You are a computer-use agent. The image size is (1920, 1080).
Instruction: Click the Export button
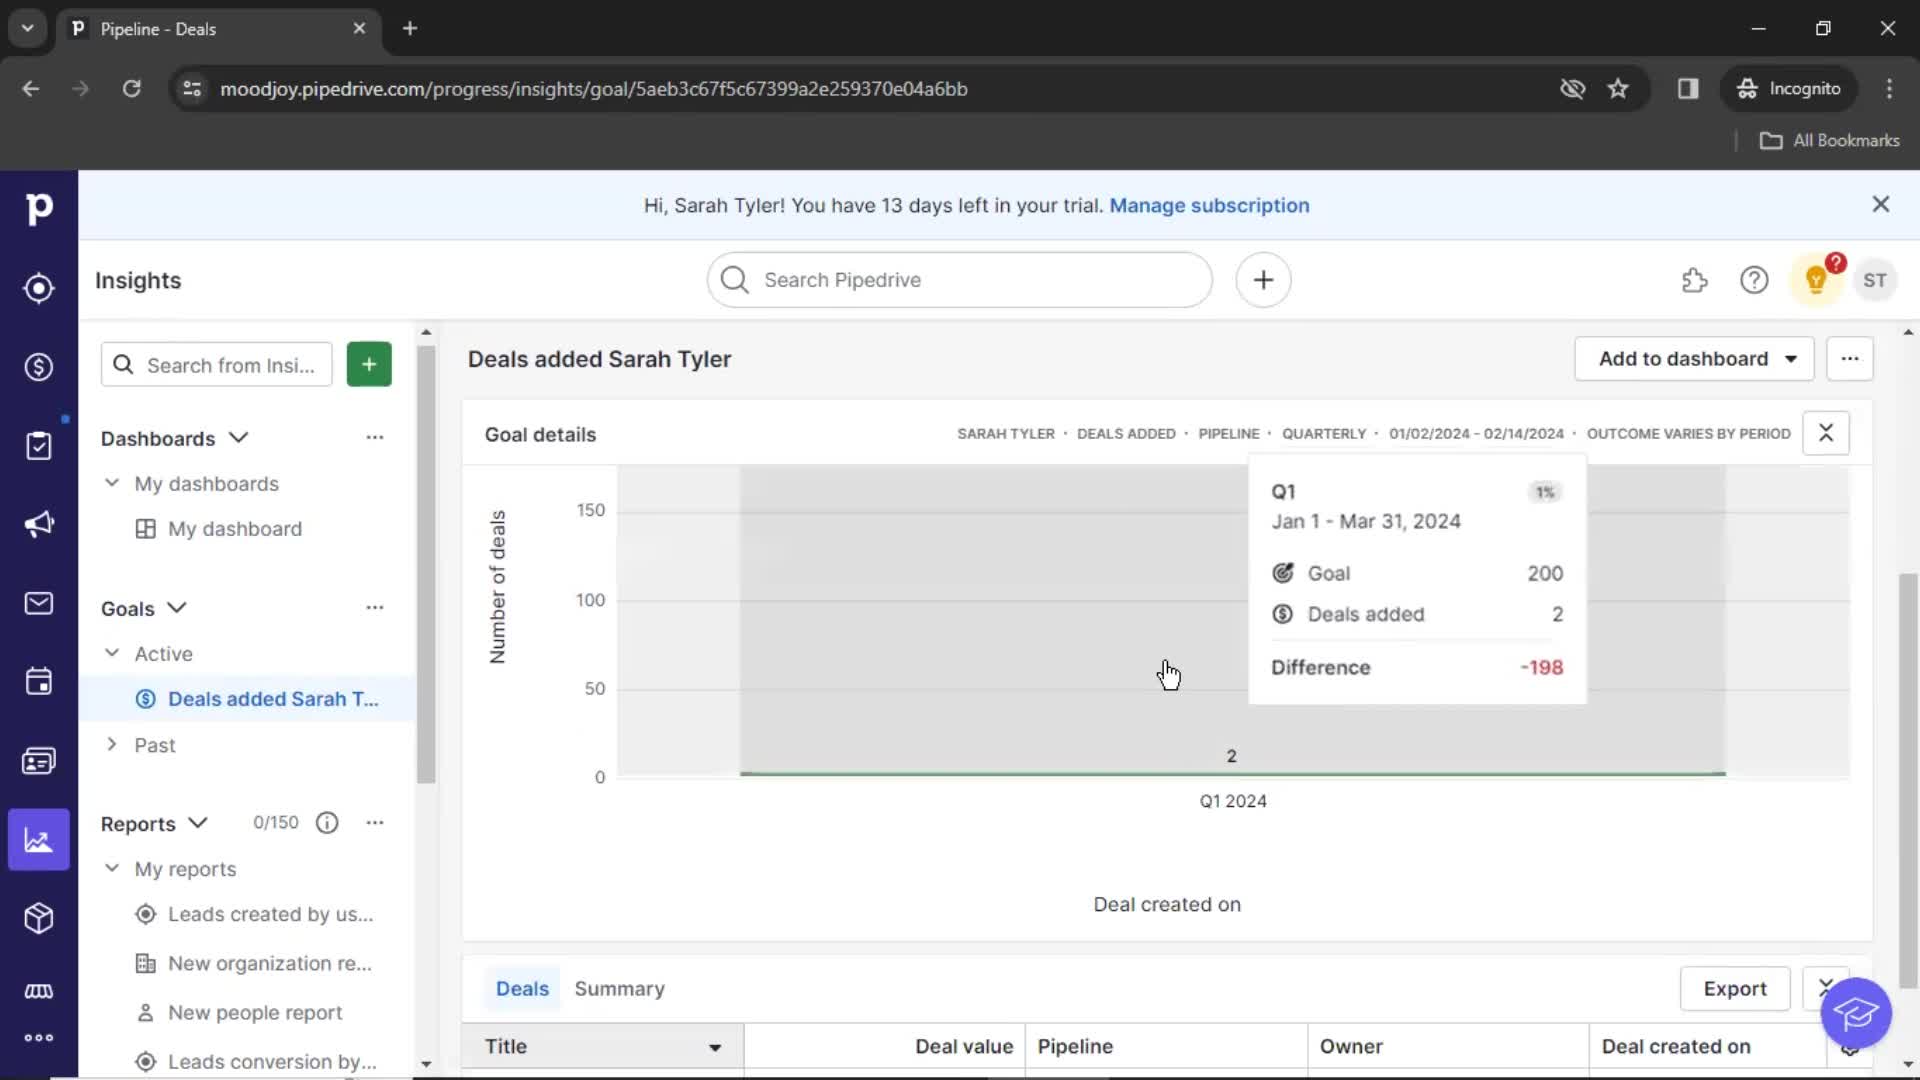click(1734, 988)
